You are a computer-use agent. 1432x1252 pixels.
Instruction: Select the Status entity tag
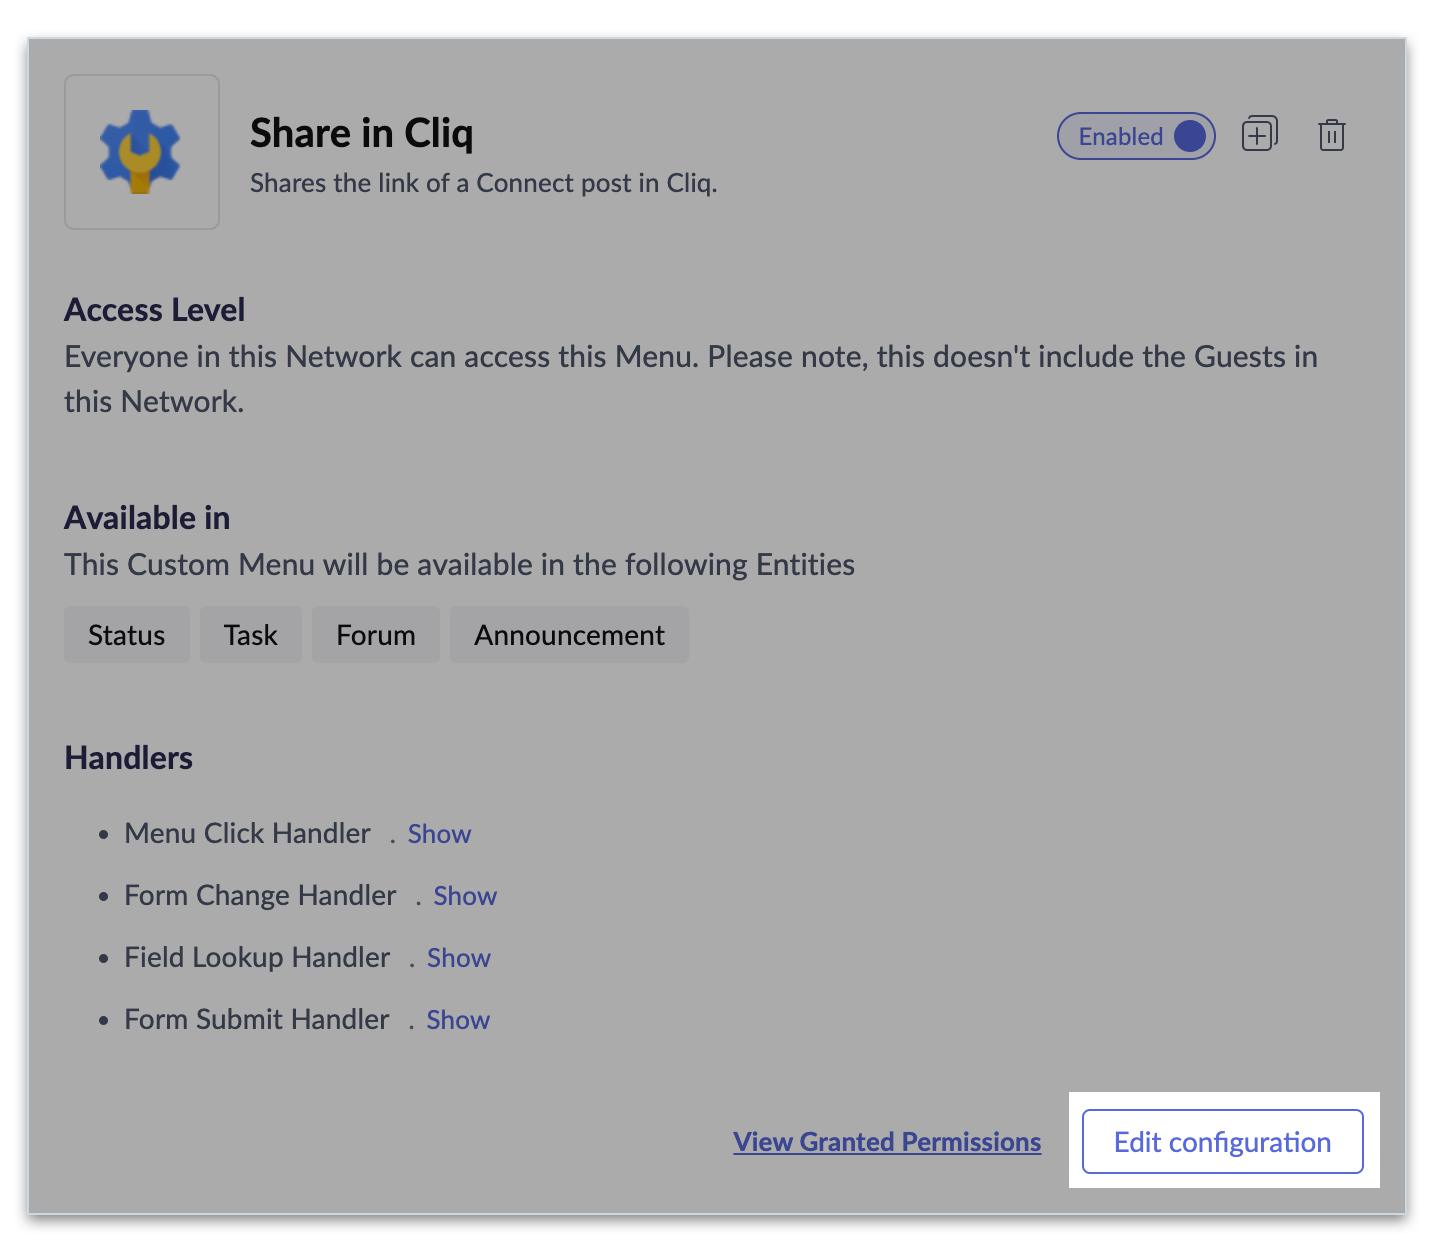pyautogui.click(x=127, y=635)
